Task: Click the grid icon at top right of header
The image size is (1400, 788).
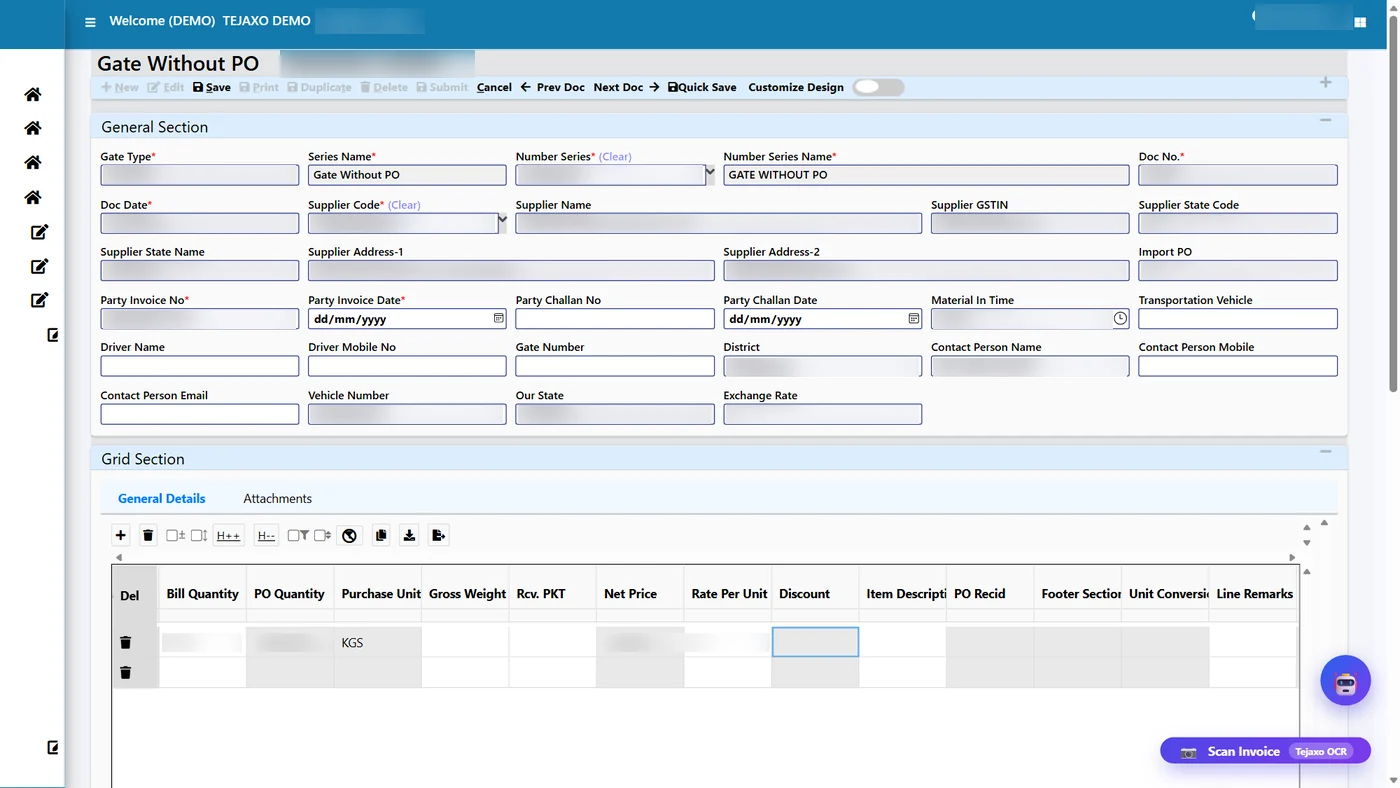Action: pos(1360,22)
